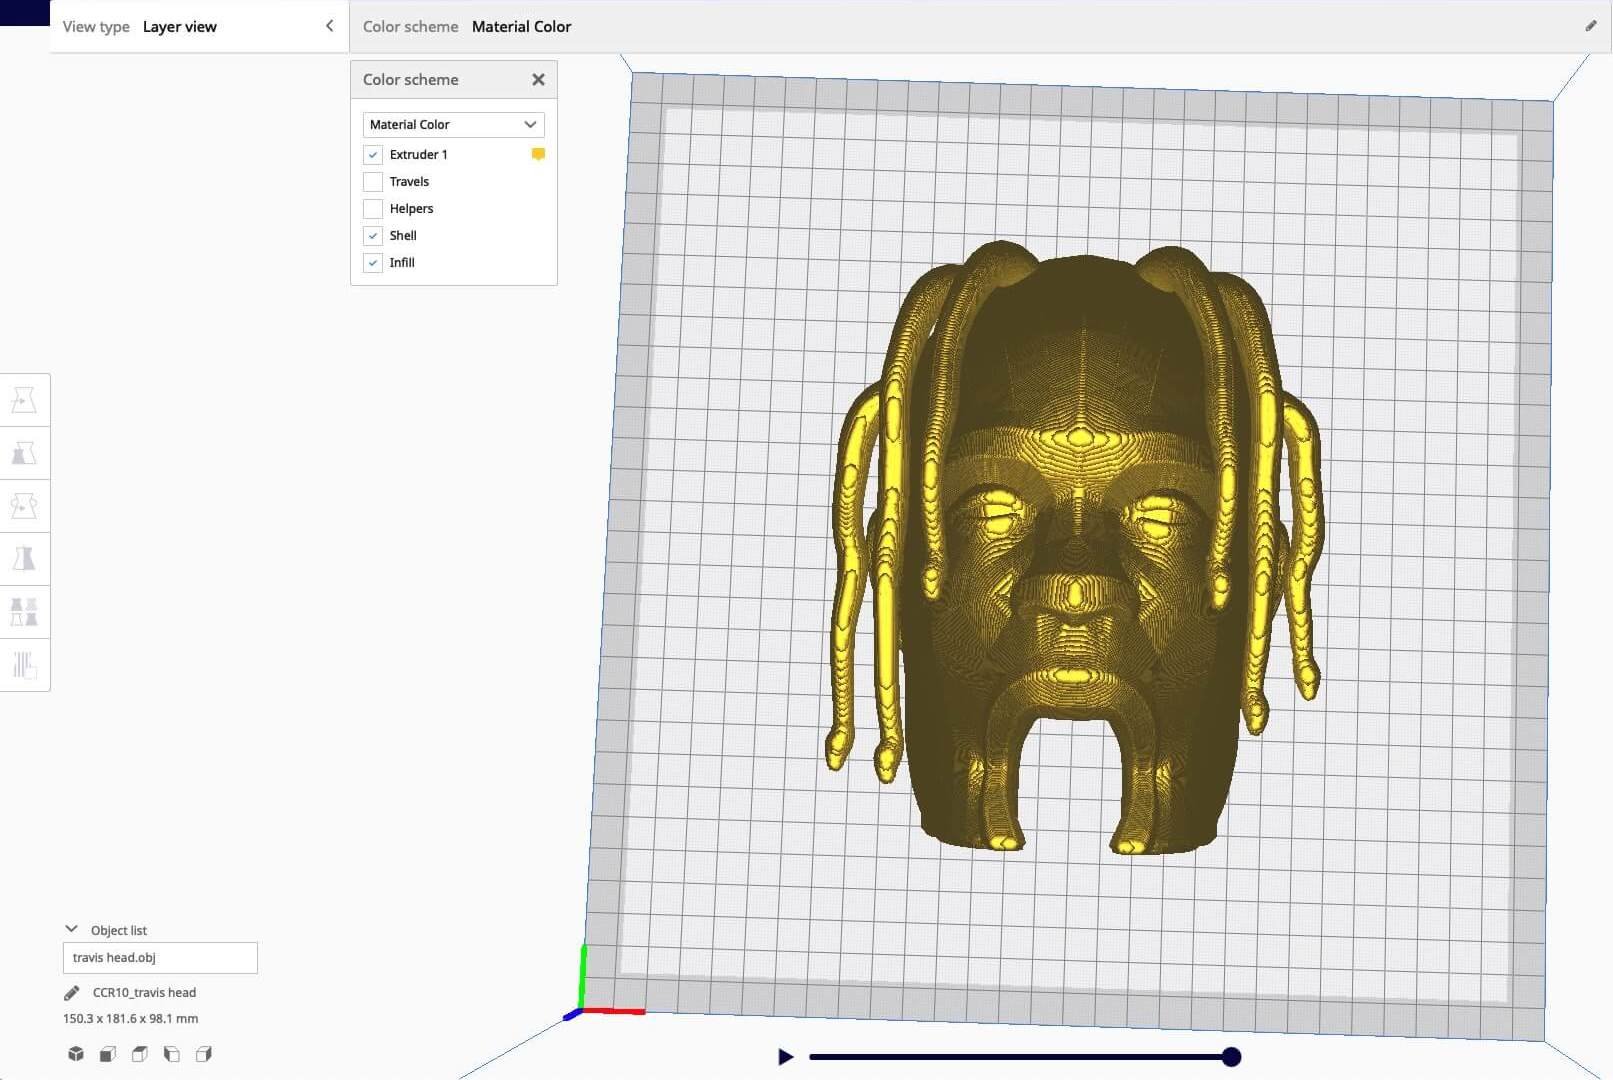1613x1080 pixels.
Task: Click the simulation progress track
Action: pyautogui.click(x=1020, y=1057)
